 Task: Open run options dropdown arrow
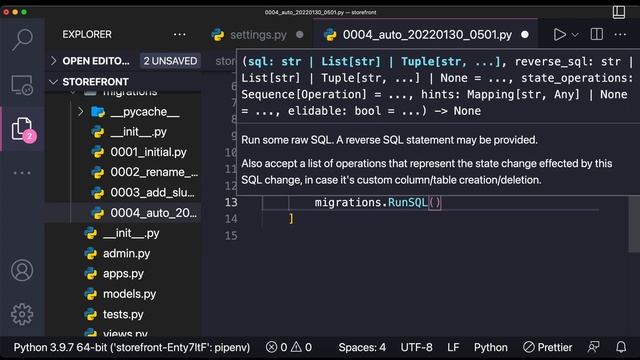tap(575, 35)
